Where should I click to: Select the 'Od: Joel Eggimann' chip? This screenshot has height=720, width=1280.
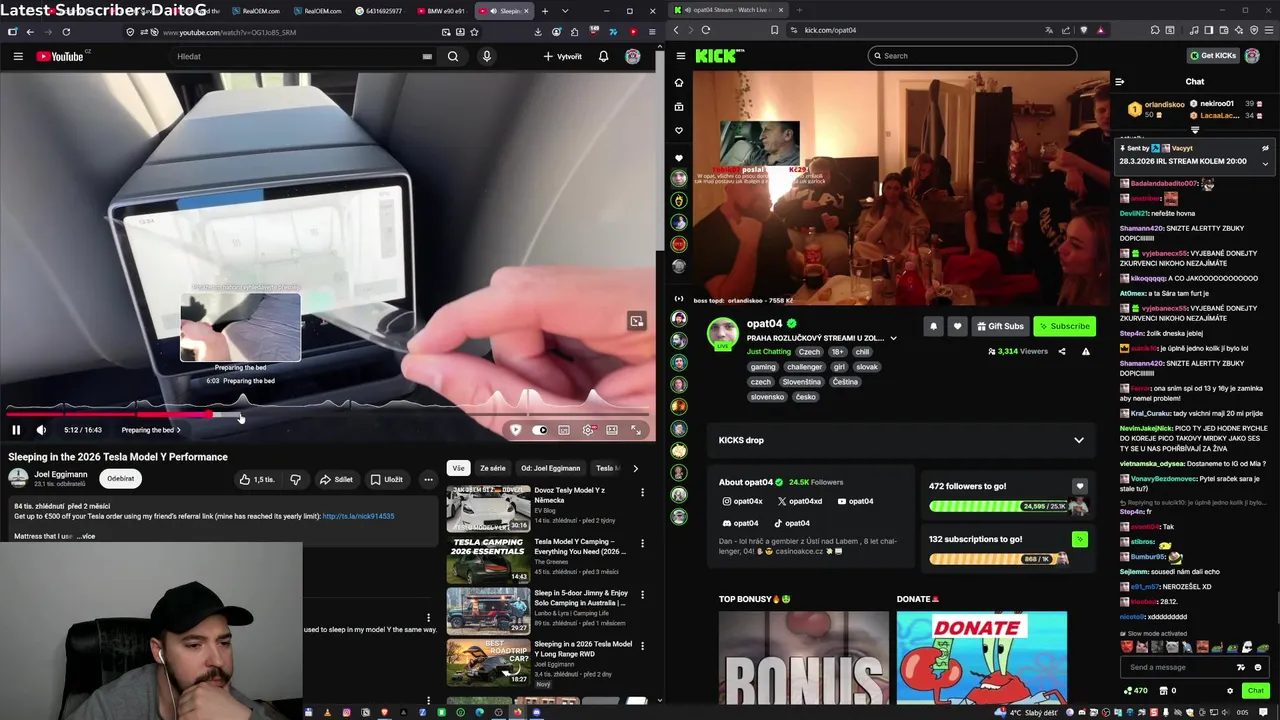[x=550, y=468]
